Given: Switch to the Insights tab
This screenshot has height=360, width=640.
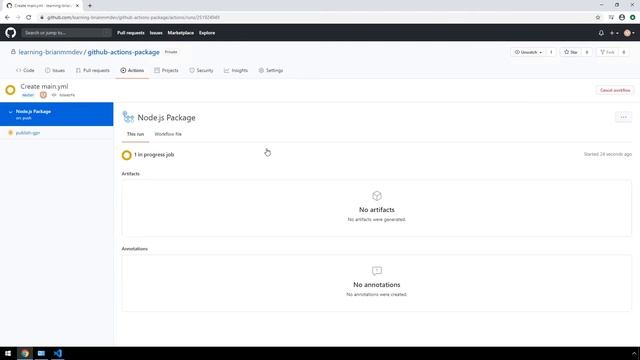Looking at the screenshot, I should 236,70.
